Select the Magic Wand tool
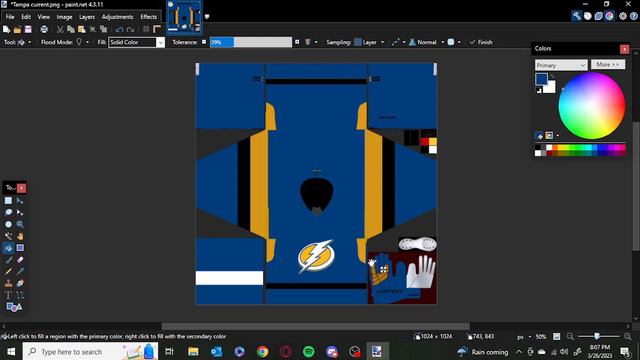 click(8, 236)
